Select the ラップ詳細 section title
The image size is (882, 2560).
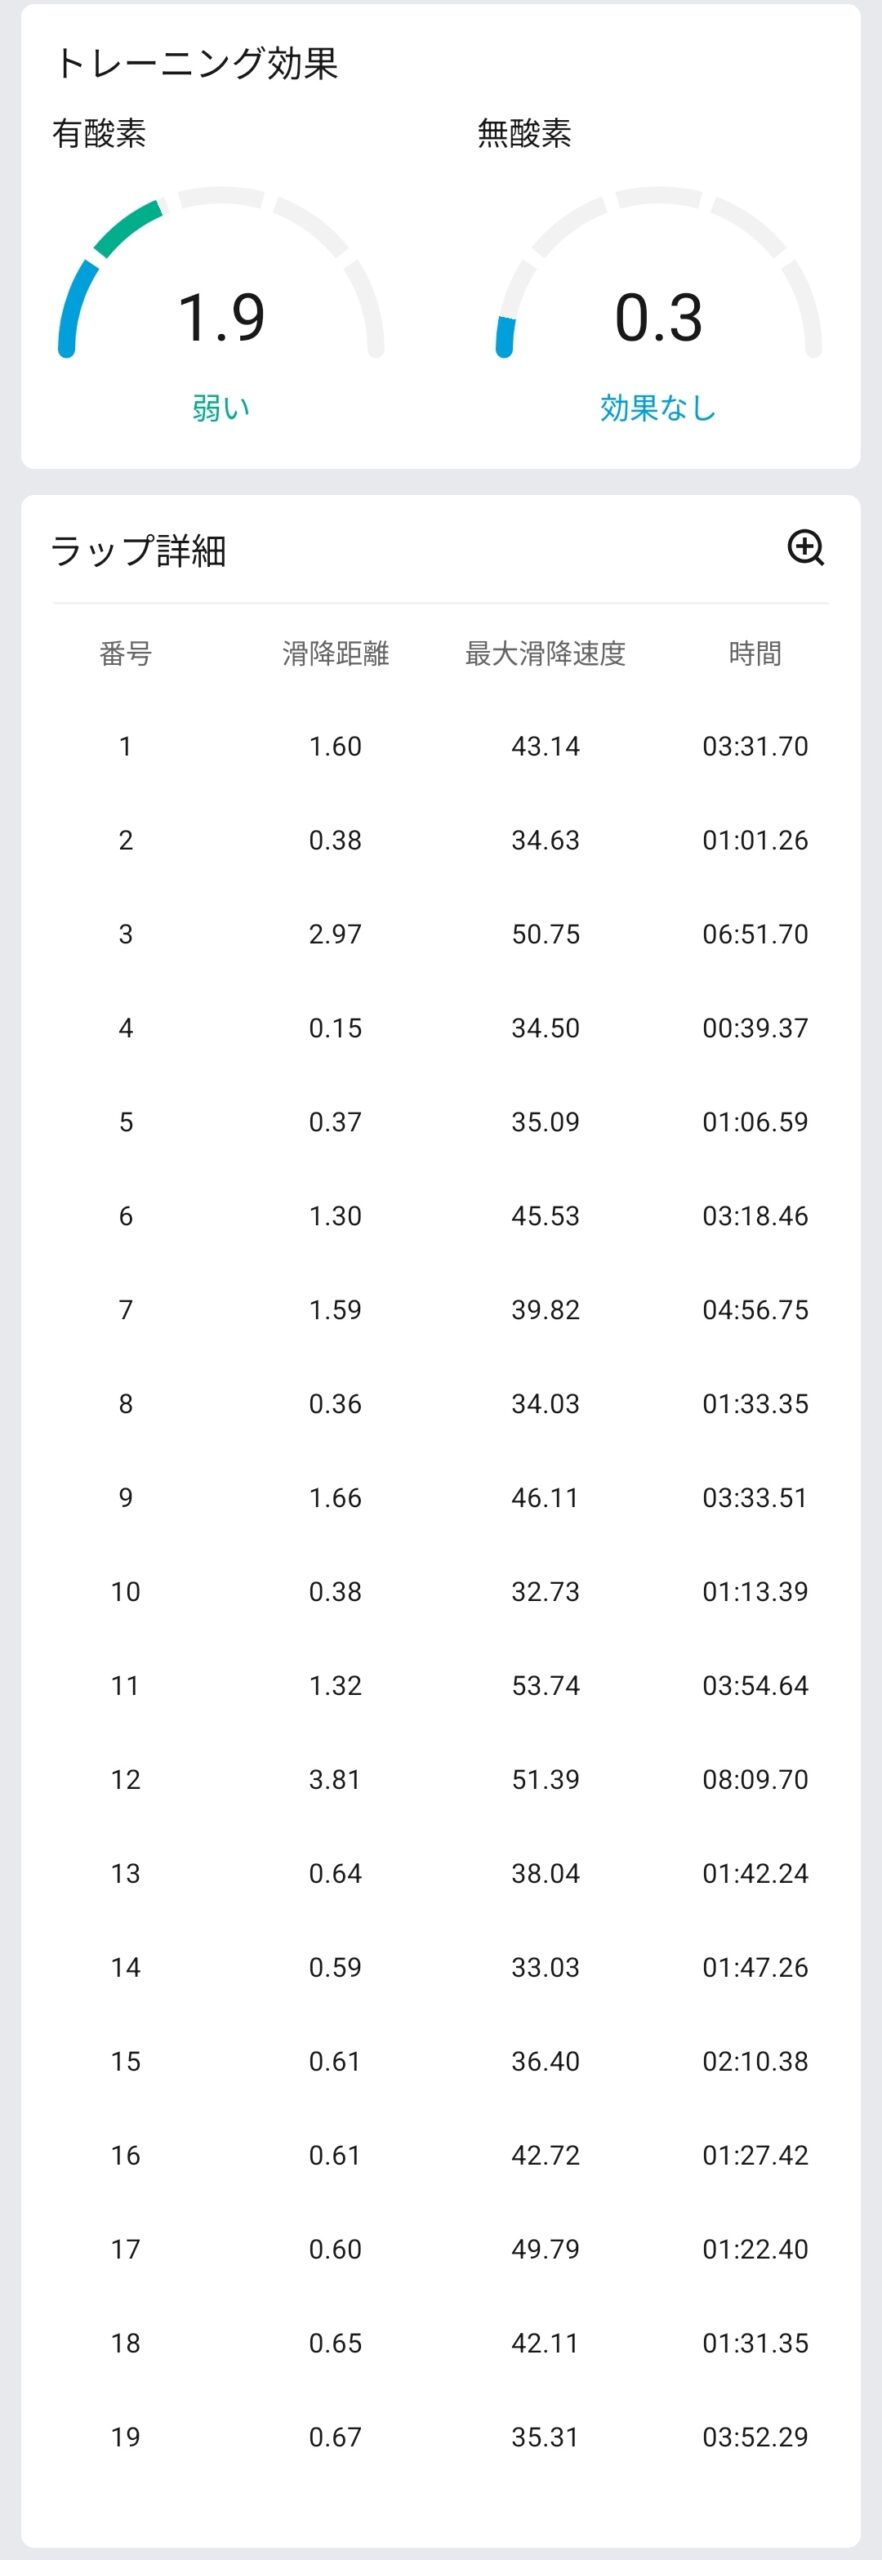pyautogui.click(x=138, y=551)
